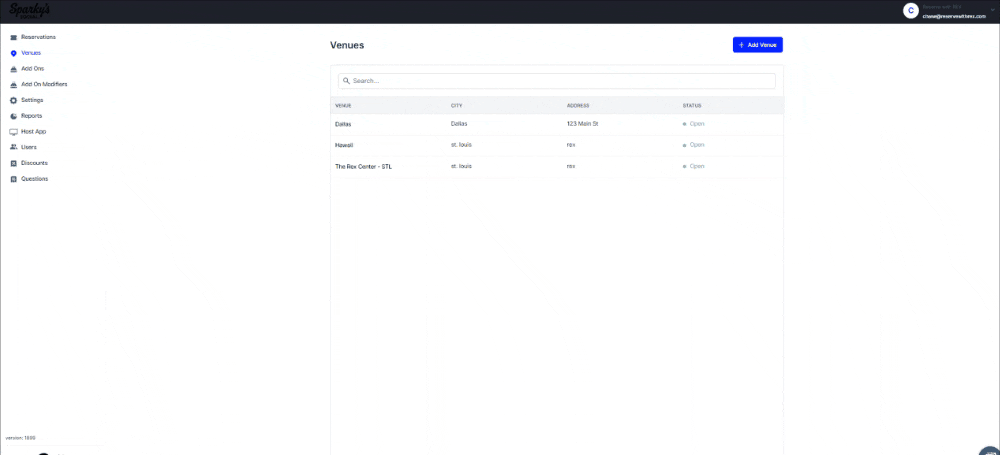Click the Users people icon
Viewport: 1000px width, 455px height.
13,147
